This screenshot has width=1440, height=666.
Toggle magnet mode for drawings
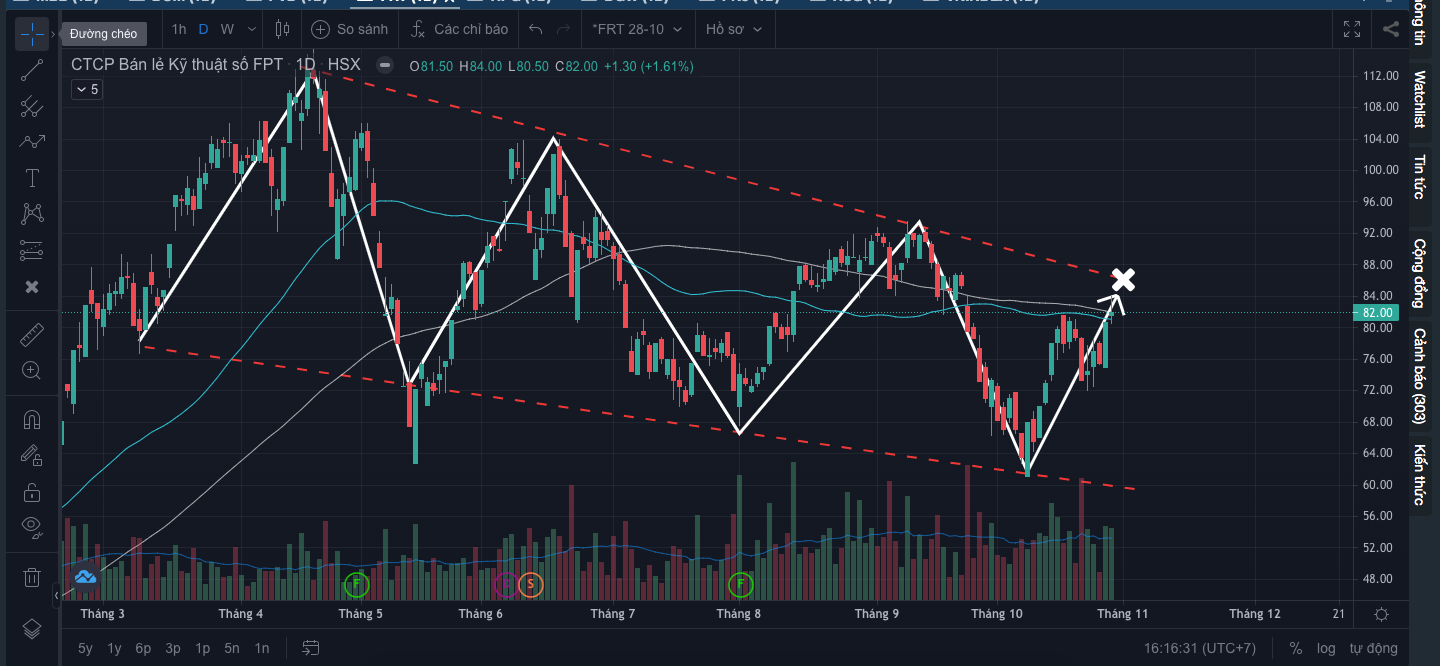[x=32, y=420]
